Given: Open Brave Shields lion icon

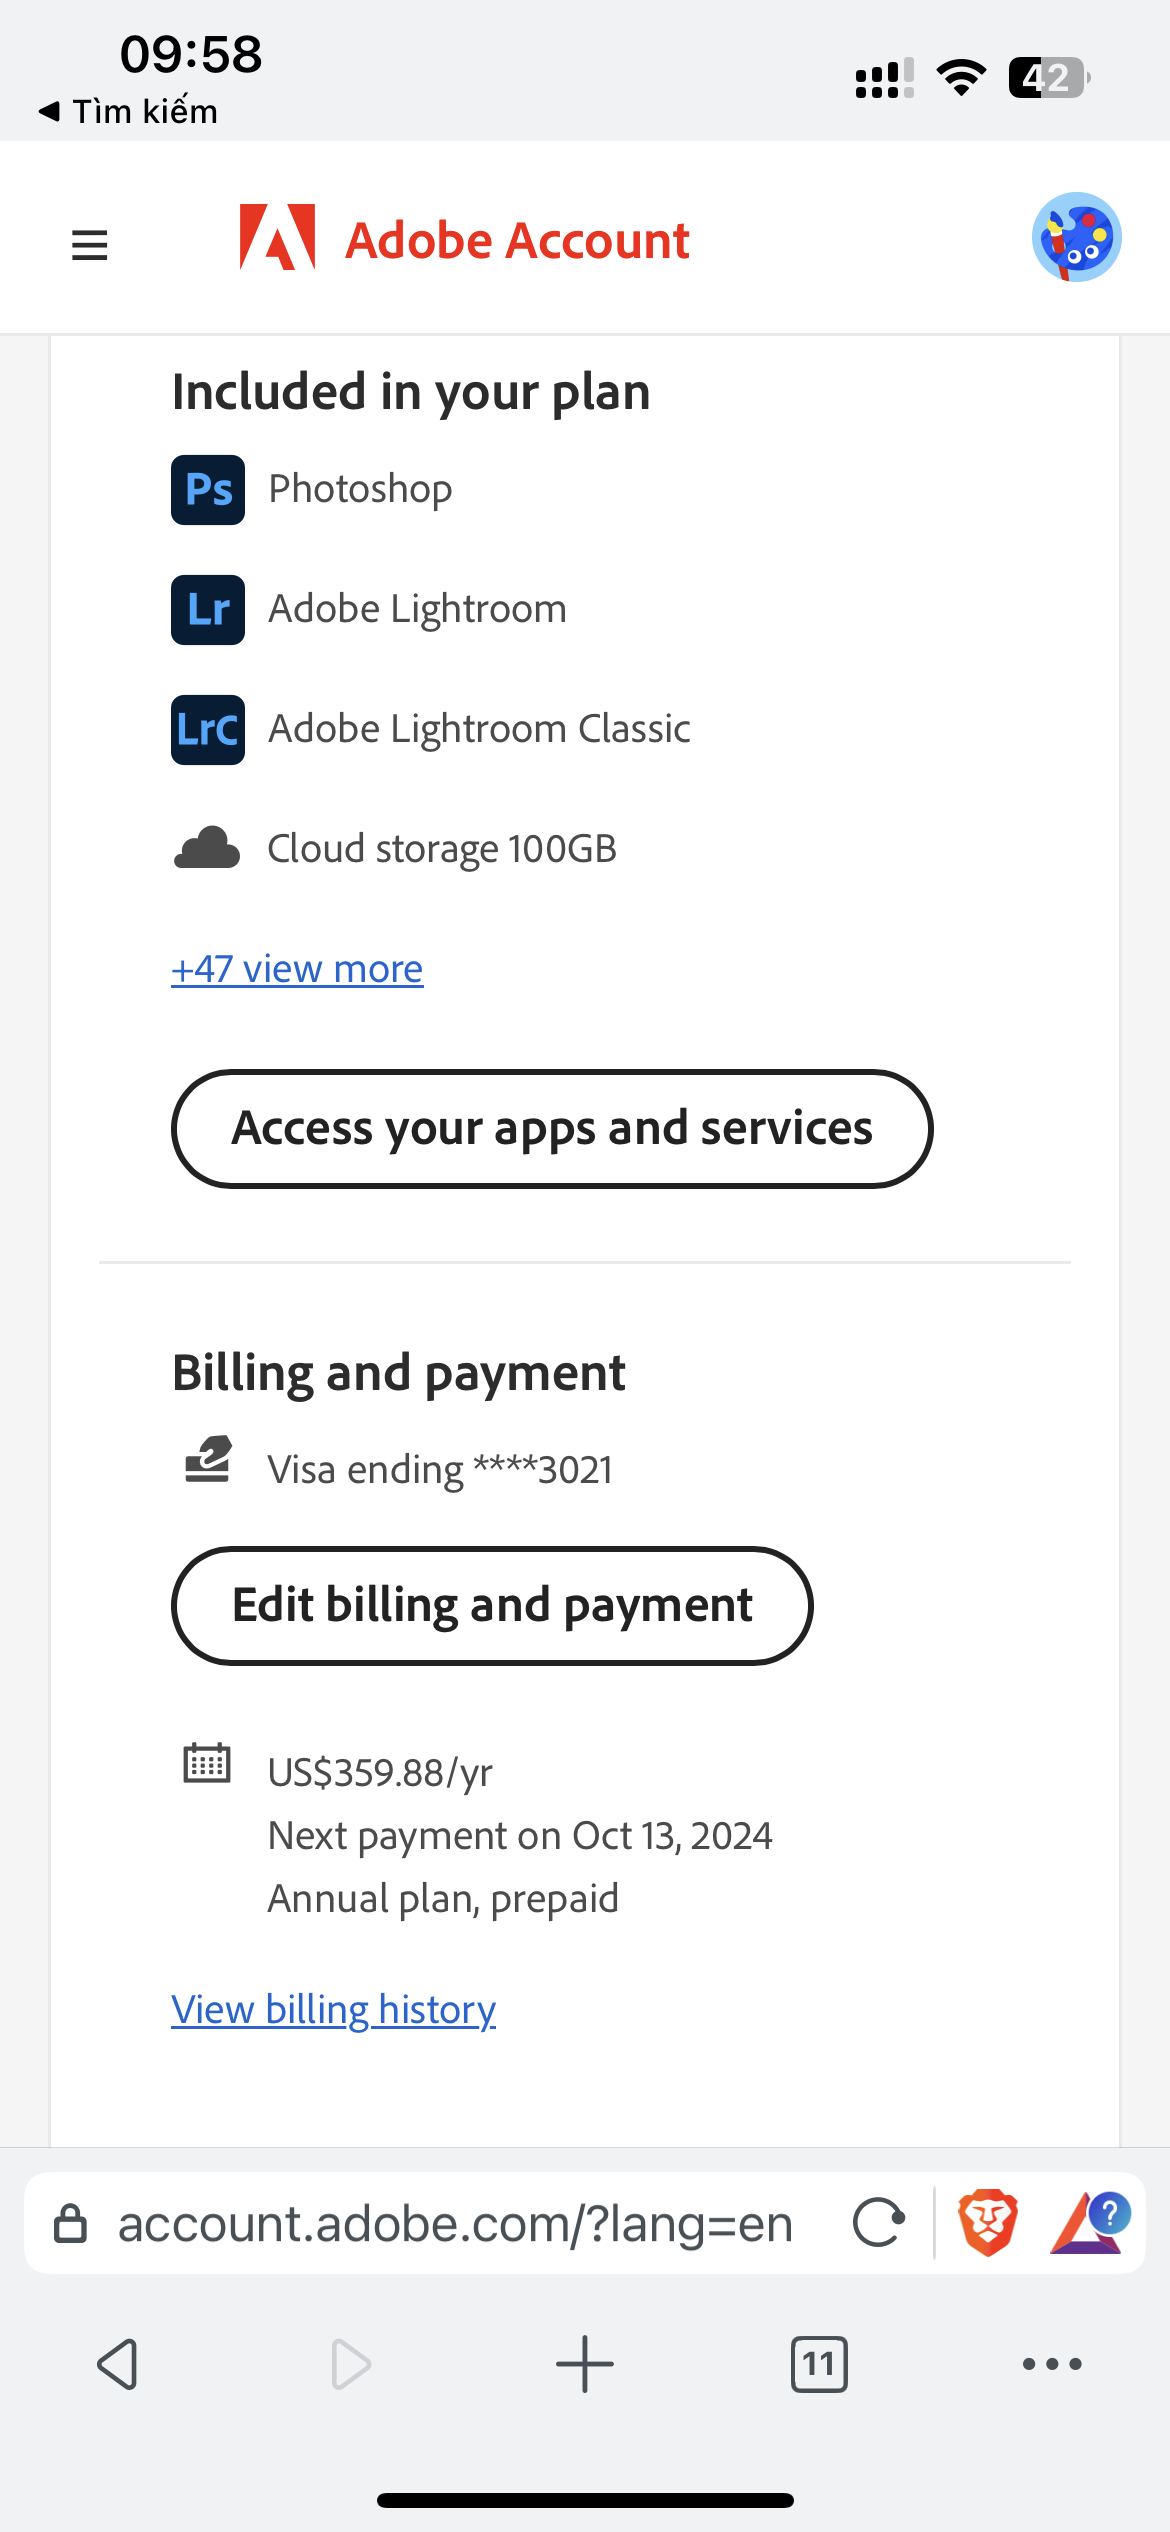Looking at the screenshot, I should pos(988,2223).
